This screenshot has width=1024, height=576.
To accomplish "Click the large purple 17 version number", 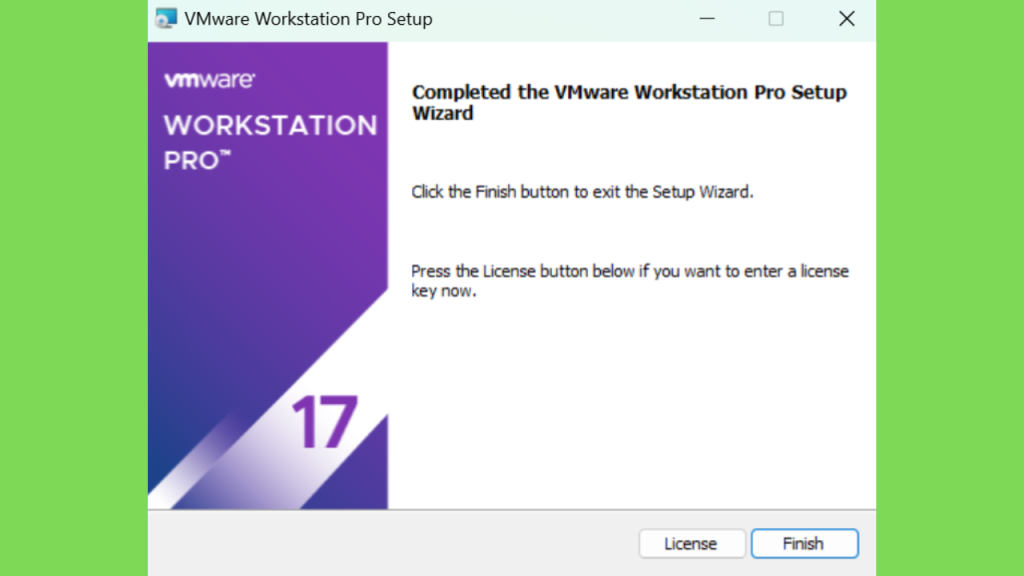I will [325, 423].
